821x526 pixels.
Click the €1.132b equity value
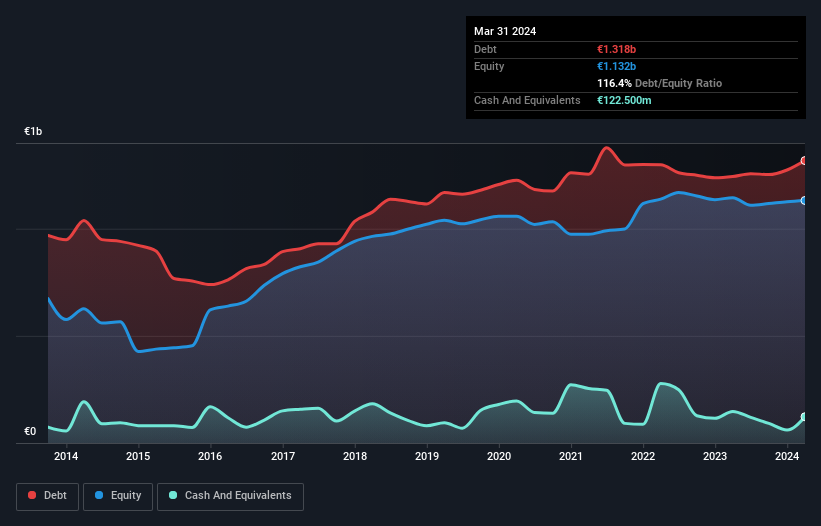[x=616, y=66]
